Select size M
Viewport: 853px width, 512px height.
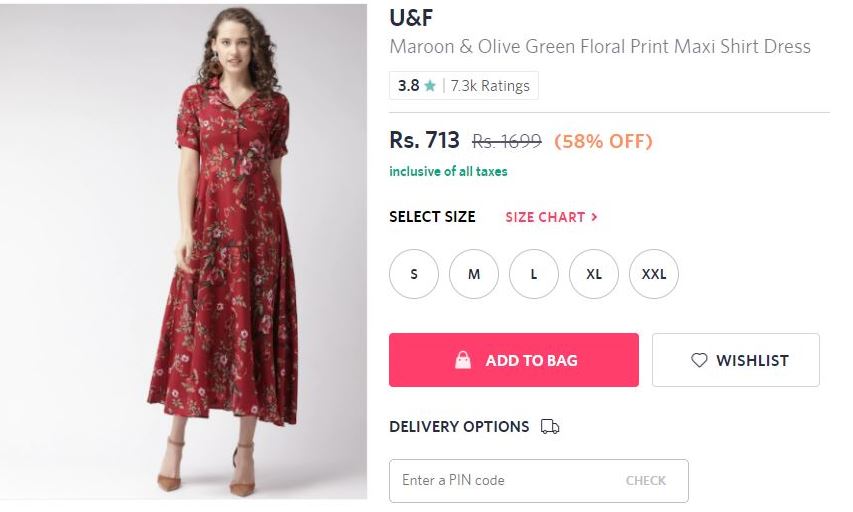coord(474,274)
